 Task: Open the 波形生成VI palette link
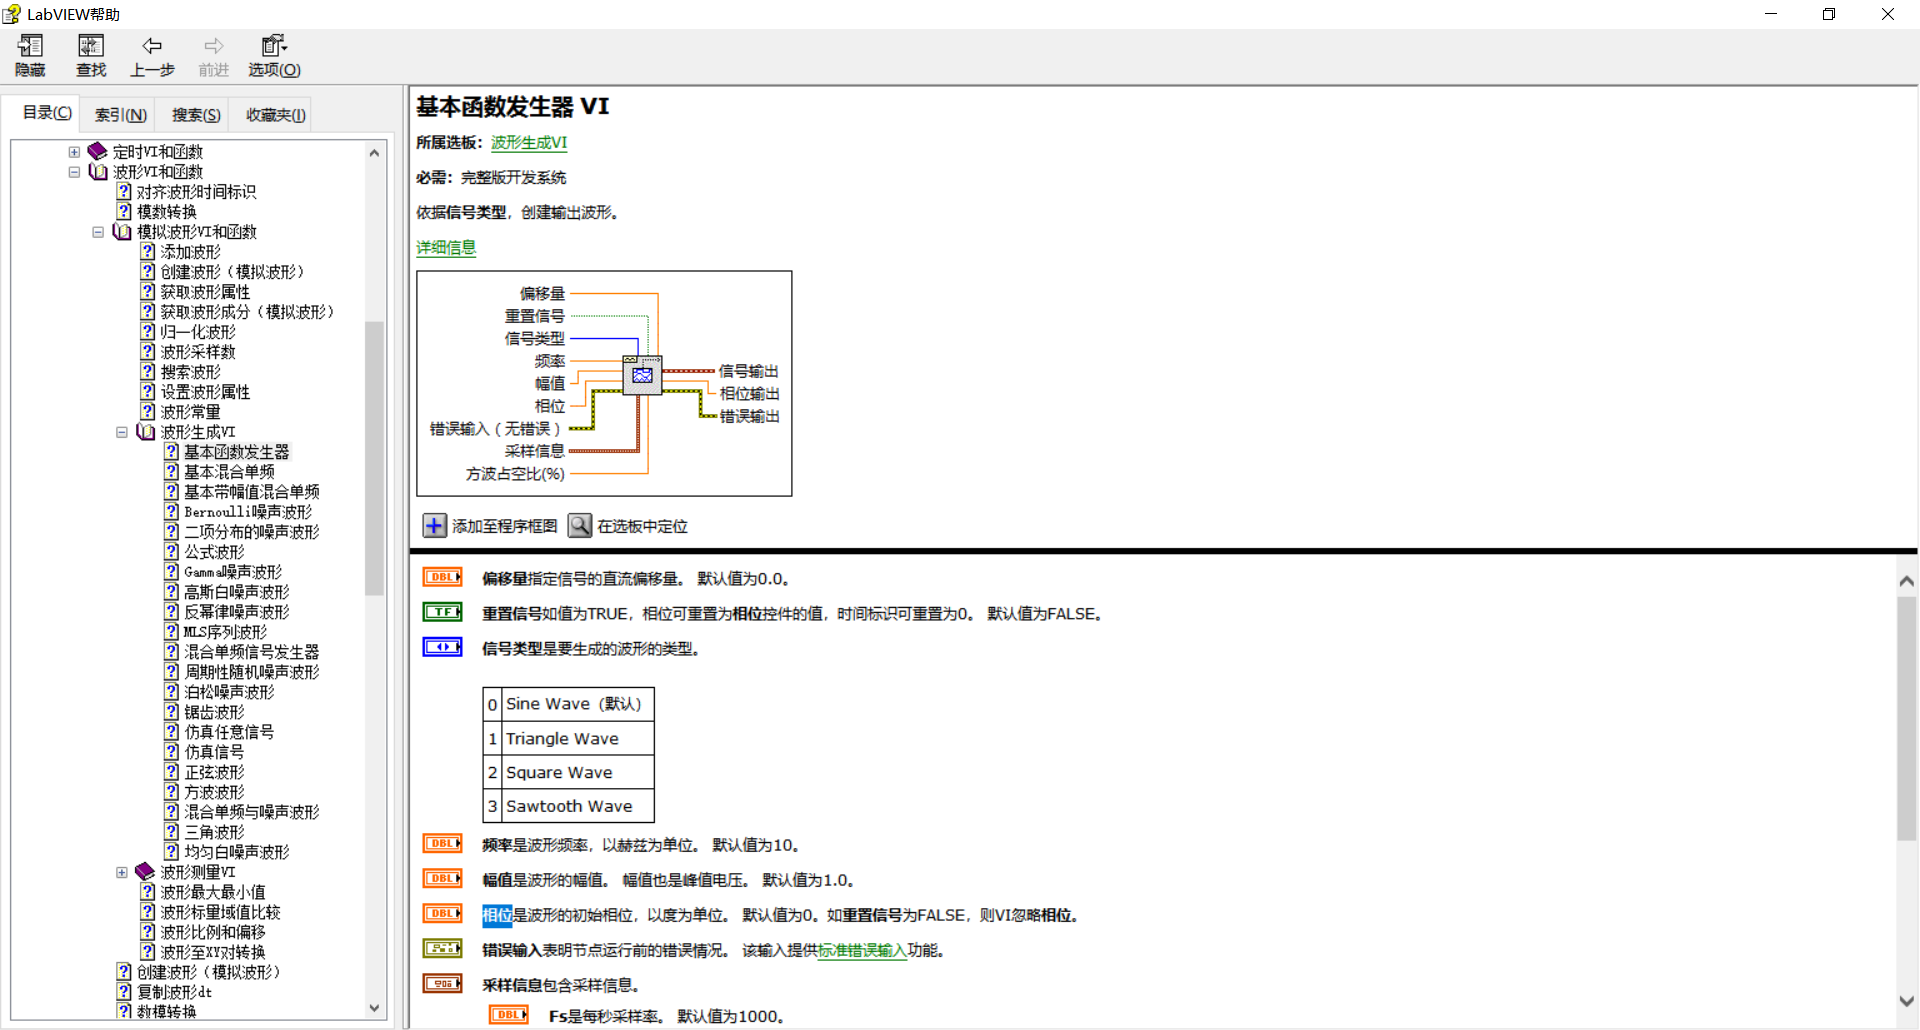tap(529, 142)
